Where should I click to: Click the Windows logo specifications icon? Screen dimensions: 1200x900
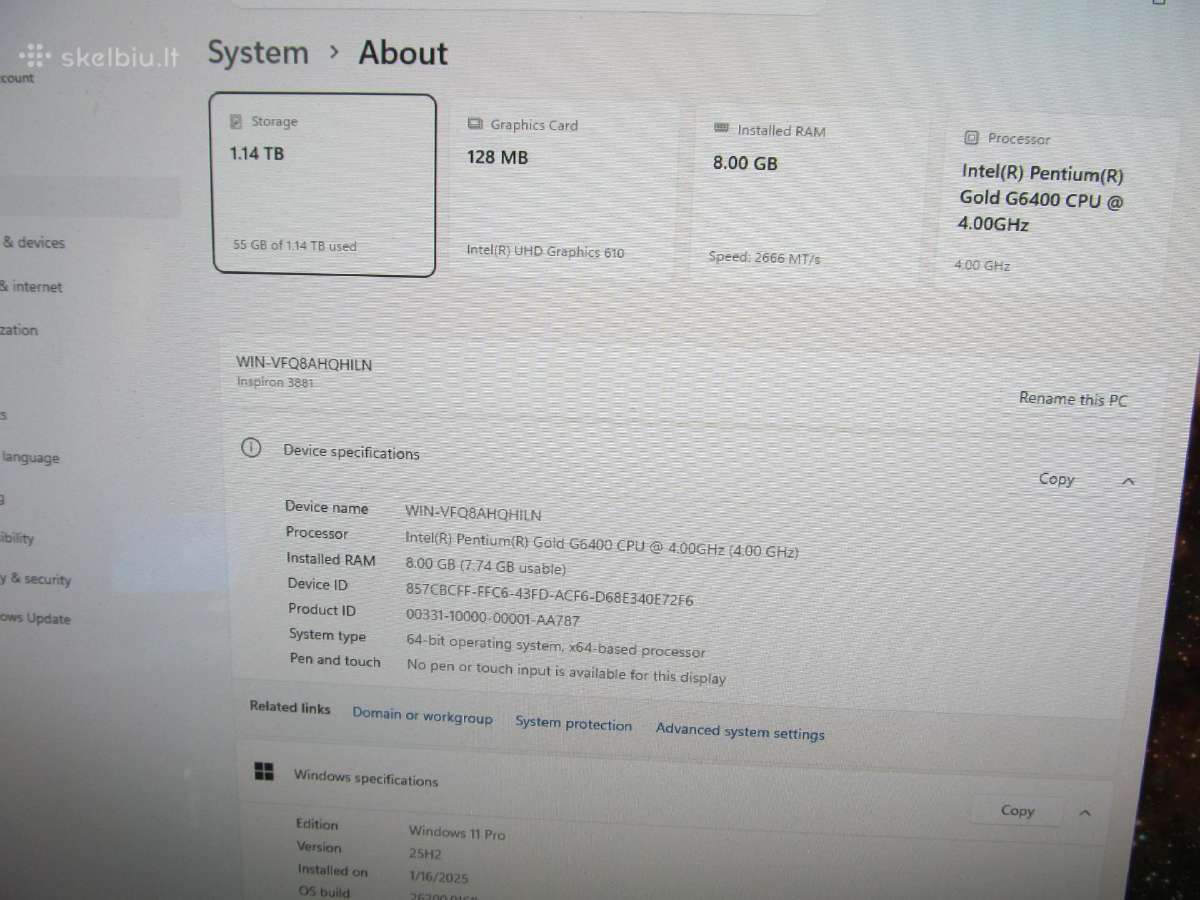click(x=264, y=771)
